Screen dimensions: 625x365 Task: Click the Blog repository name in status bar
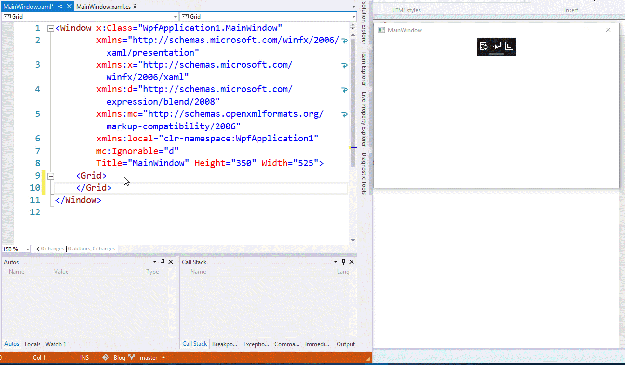tap(119, 357)
